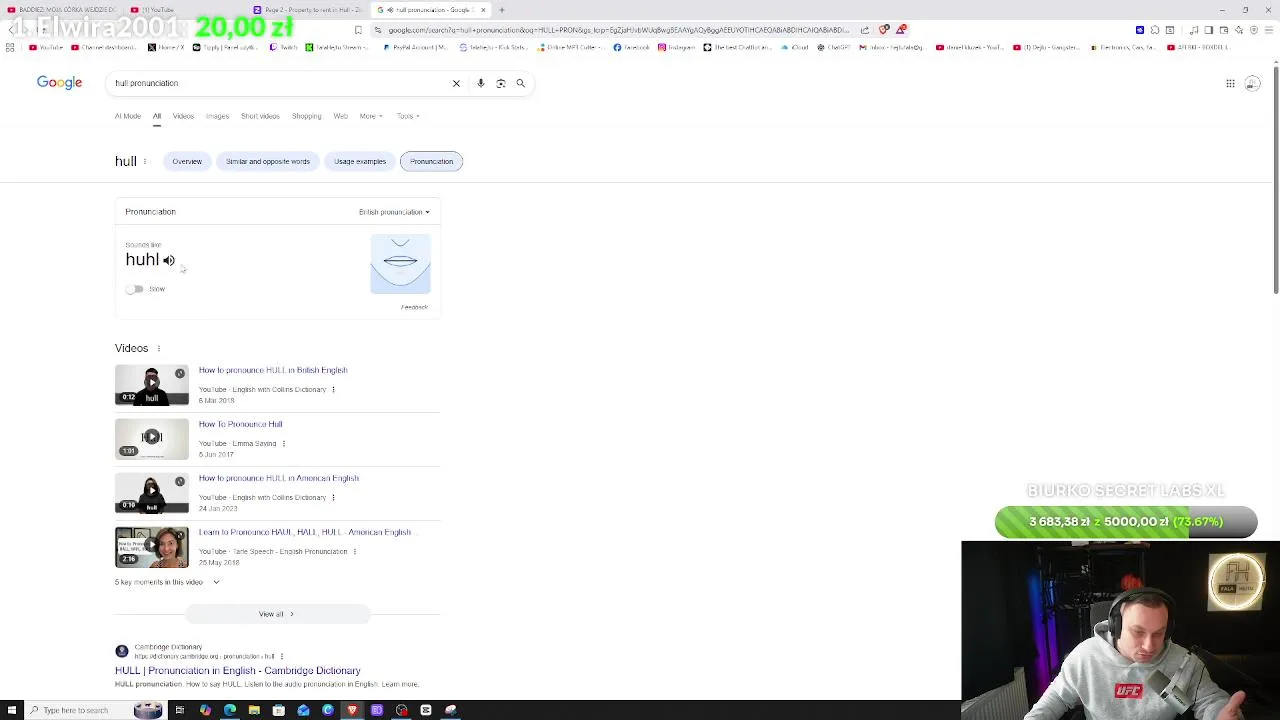Open Task View on the taskbar
This screenshot has height=720, width=1280.
pos(180,710)
